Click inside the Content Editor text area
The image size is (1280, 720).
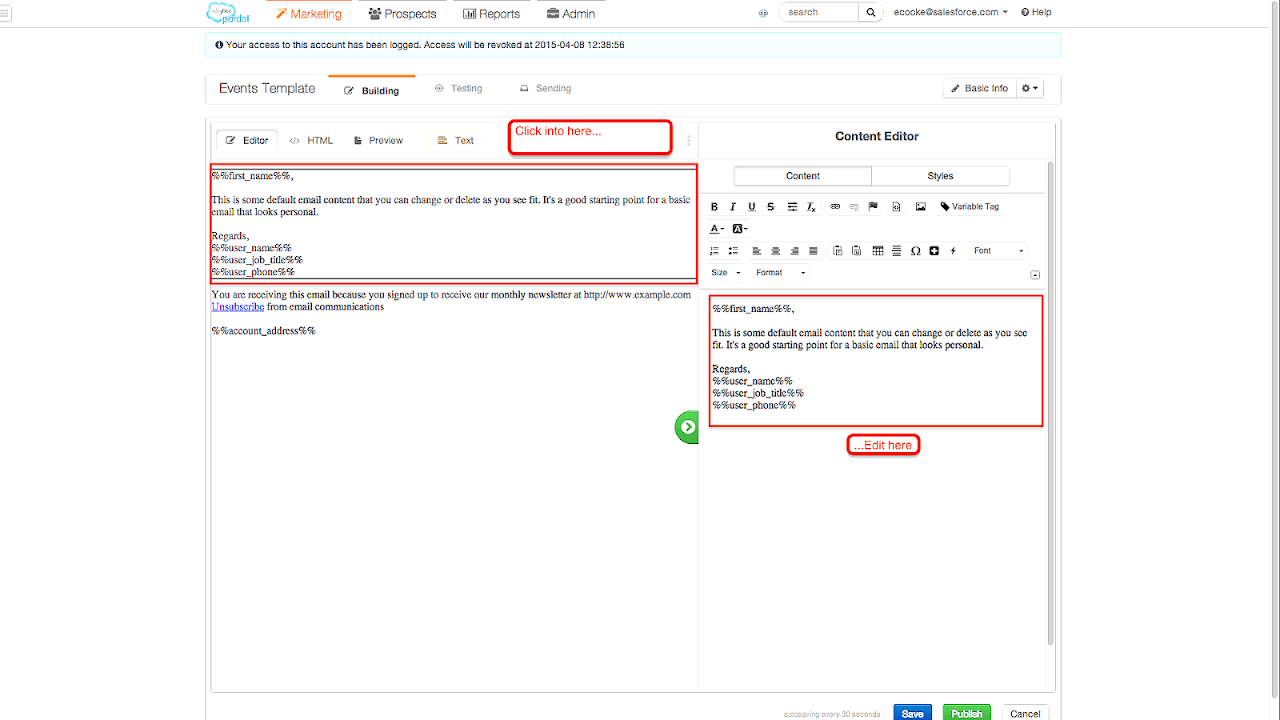coord(876,361)
